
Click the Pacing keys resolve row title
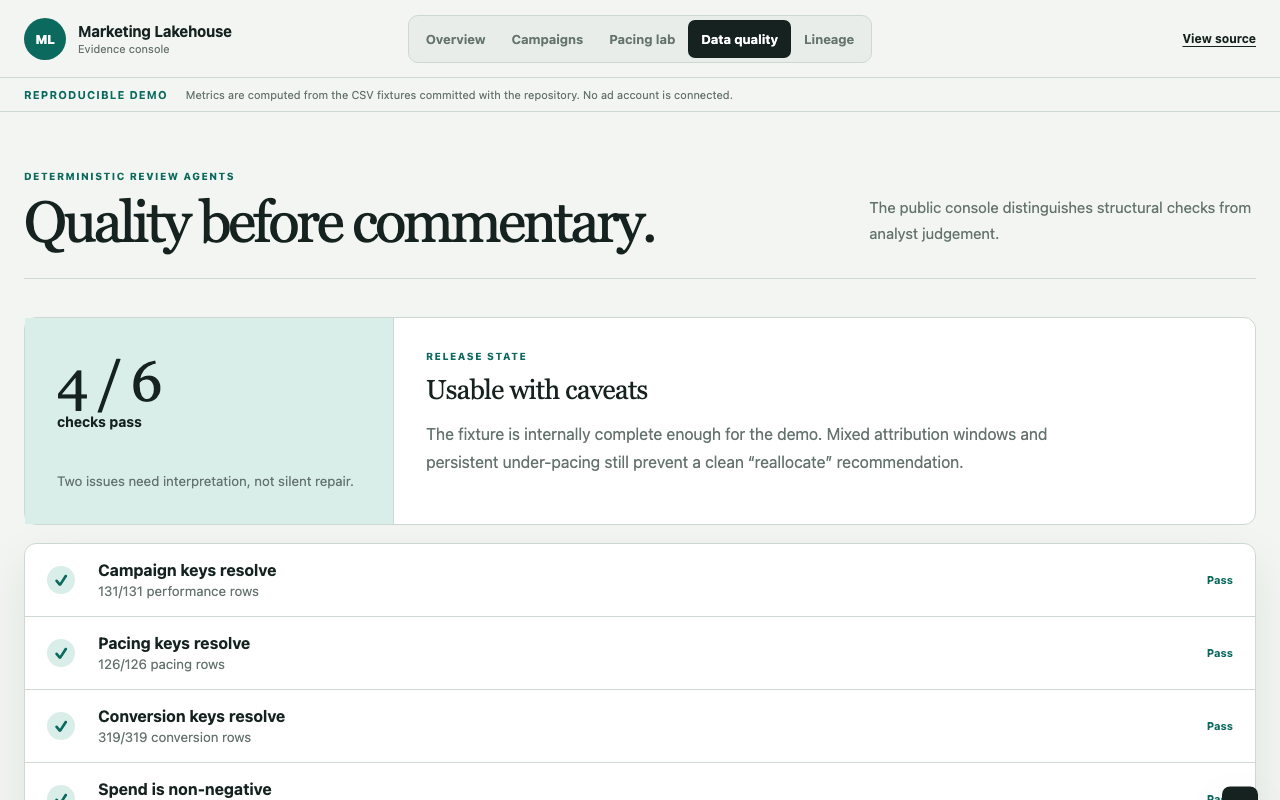tap(174, 643)
